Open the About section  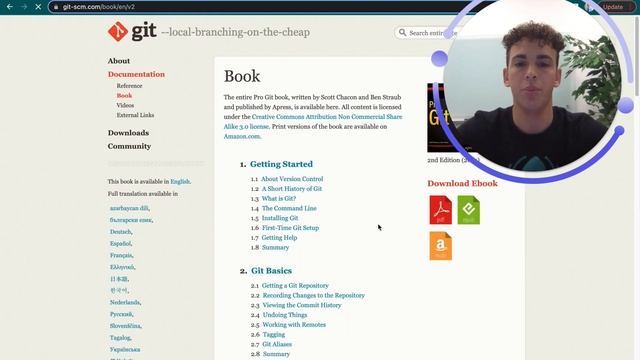[x=119, y=61]
